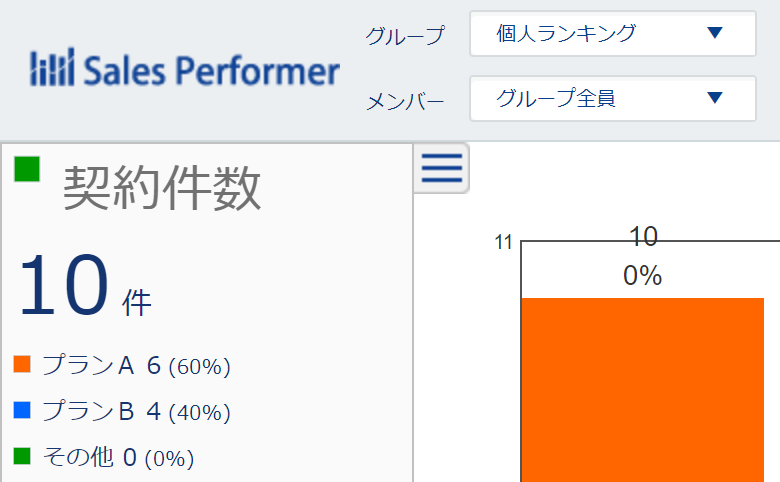780x482 pixels.
Task: Click the blue プランB legend square
Action: pyautogui.click(x=23, y=410)
